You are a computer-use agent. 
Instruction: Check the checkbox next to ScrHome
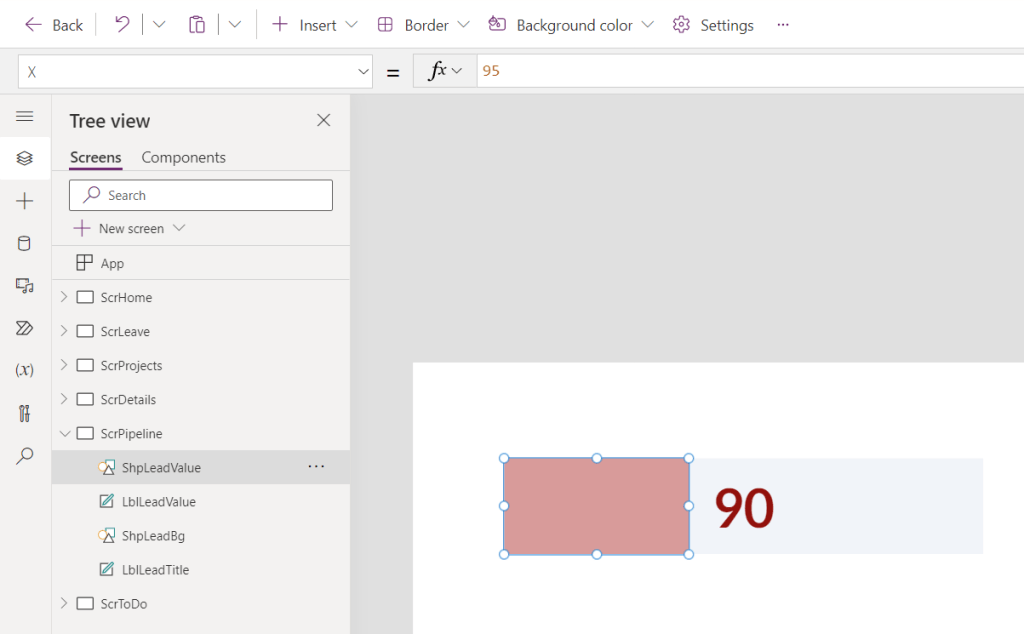[x=84, y=297]
